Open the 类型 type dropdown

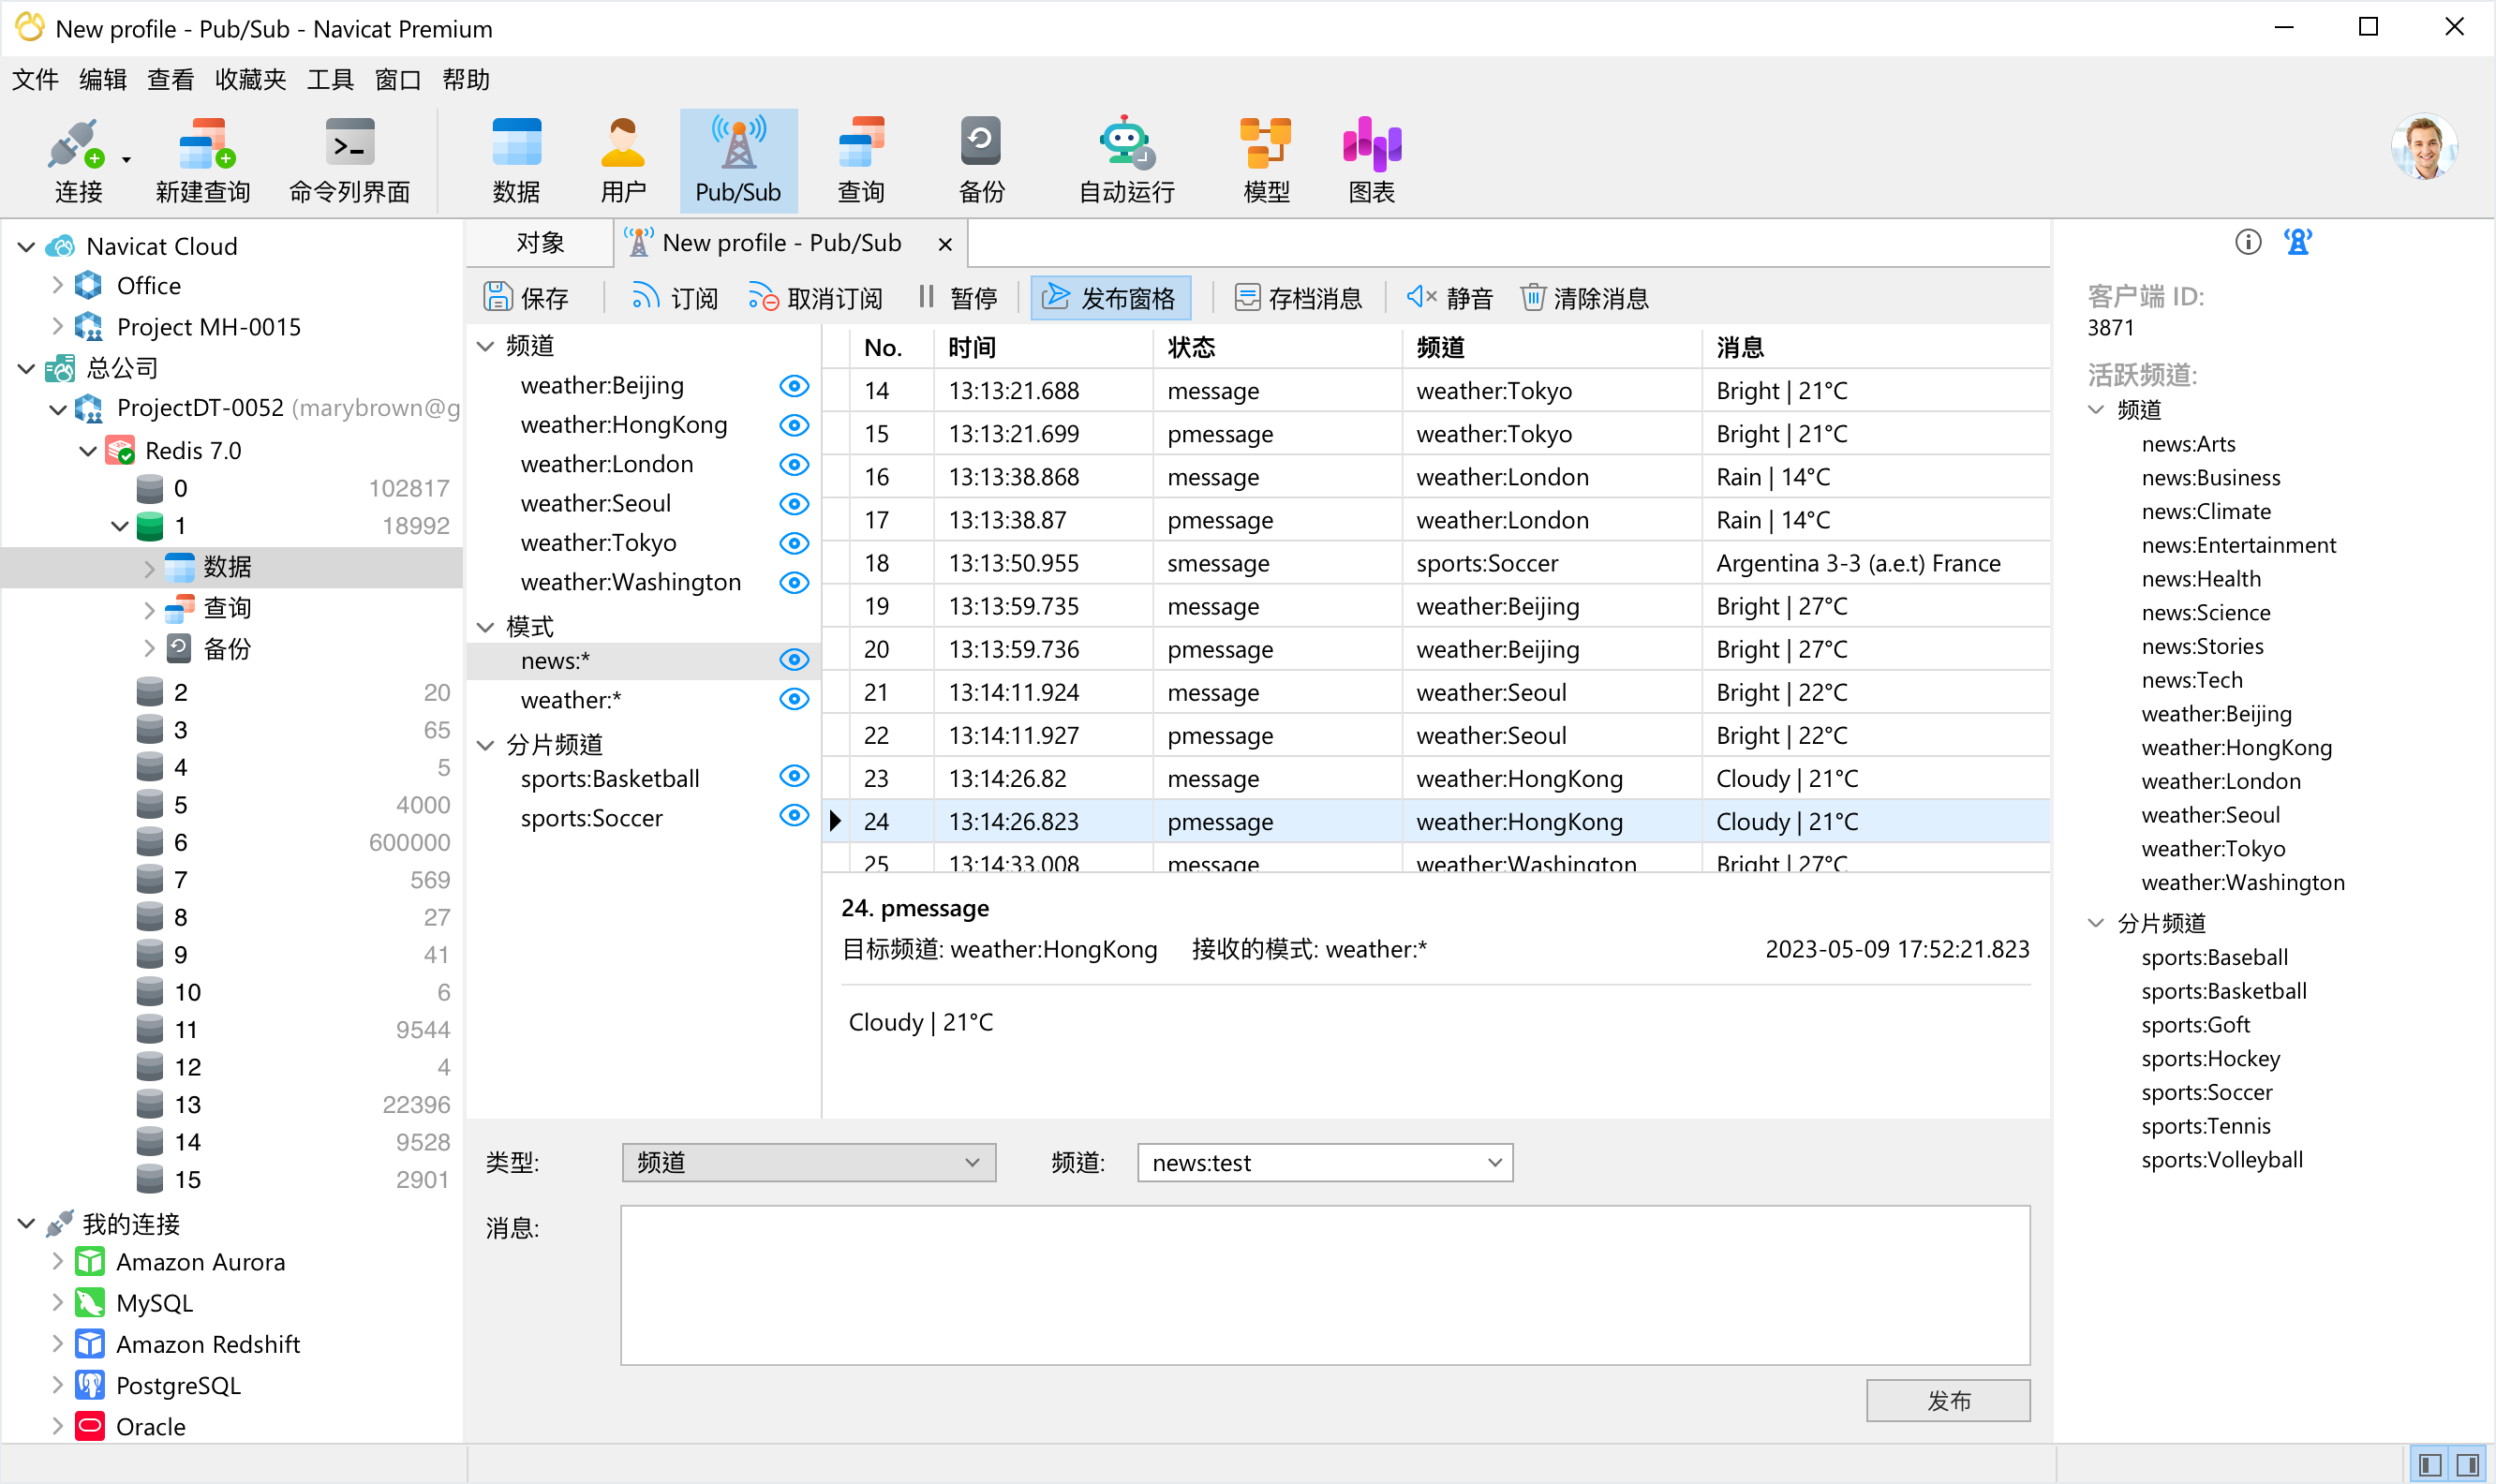point(809,1163)
